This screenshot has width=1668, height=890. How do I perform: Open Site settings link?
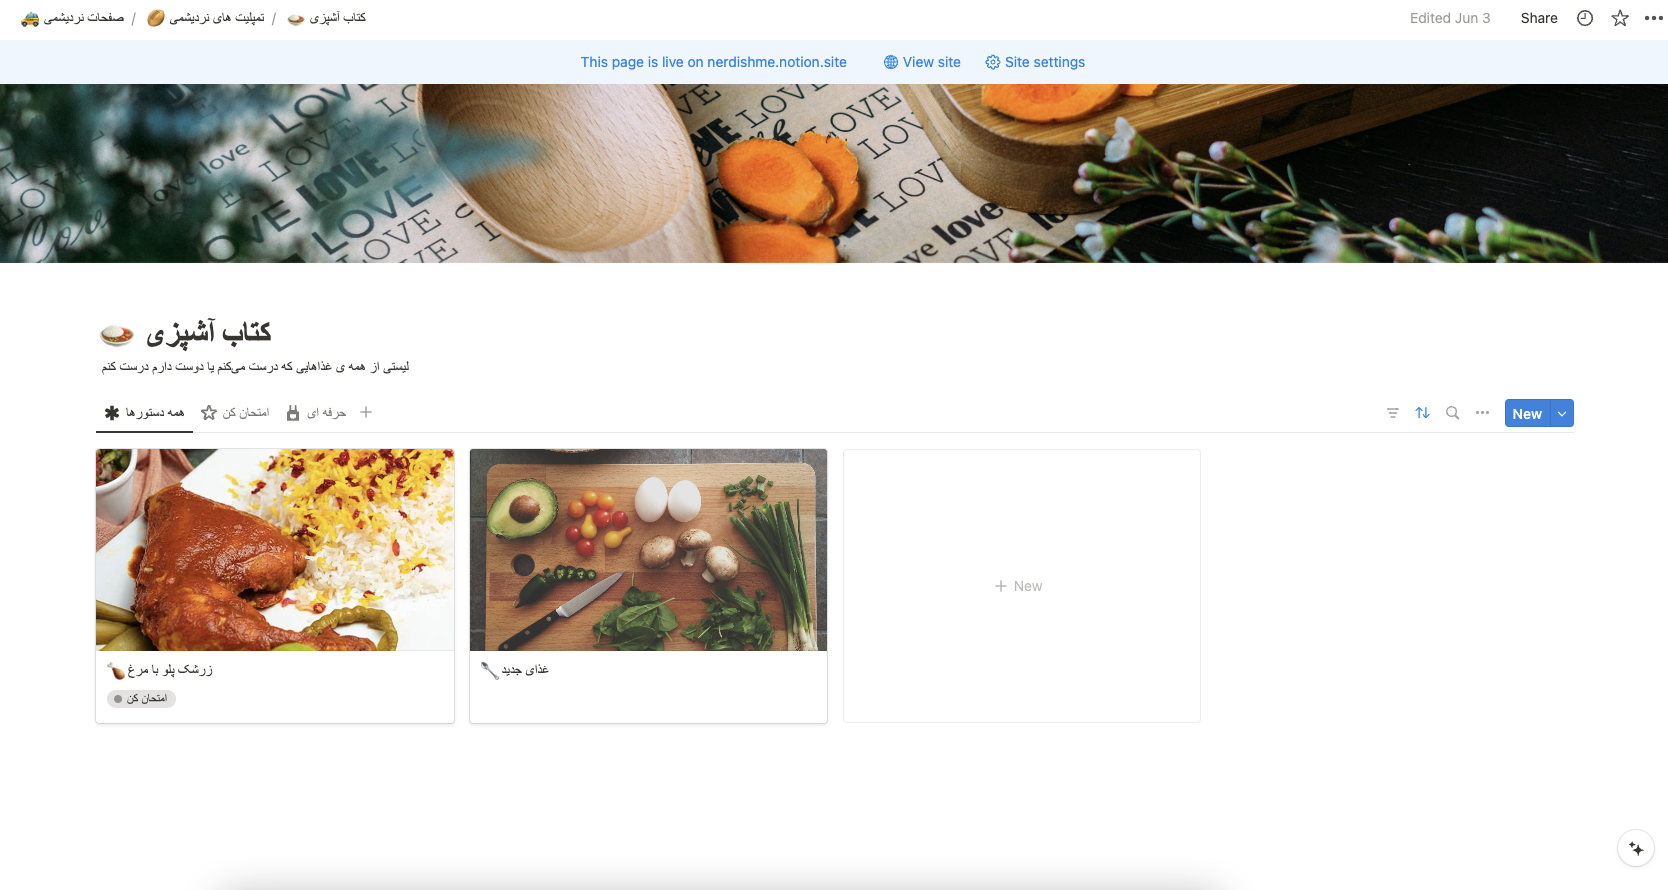[x=1035, y=62]
